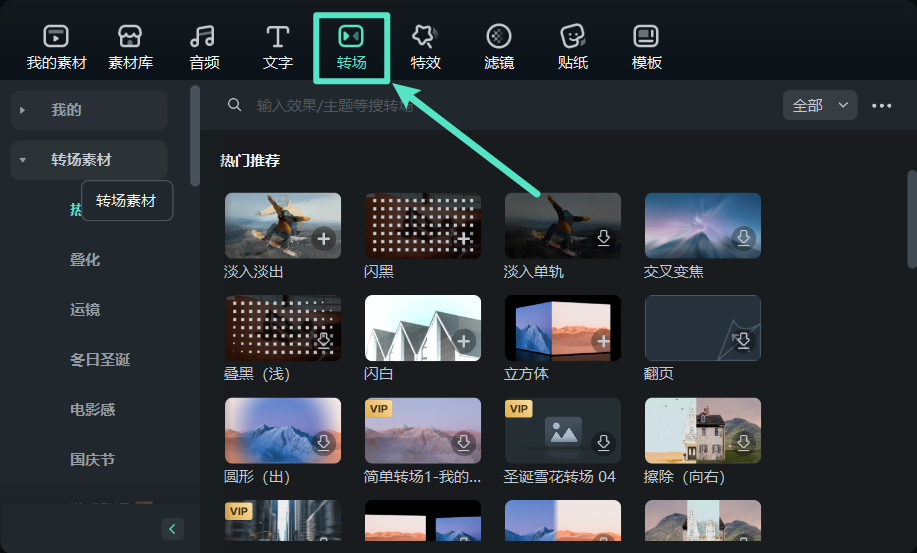Add the 立方体 transition with plus icon
The image size is (917, 553).
coord(604,341)
